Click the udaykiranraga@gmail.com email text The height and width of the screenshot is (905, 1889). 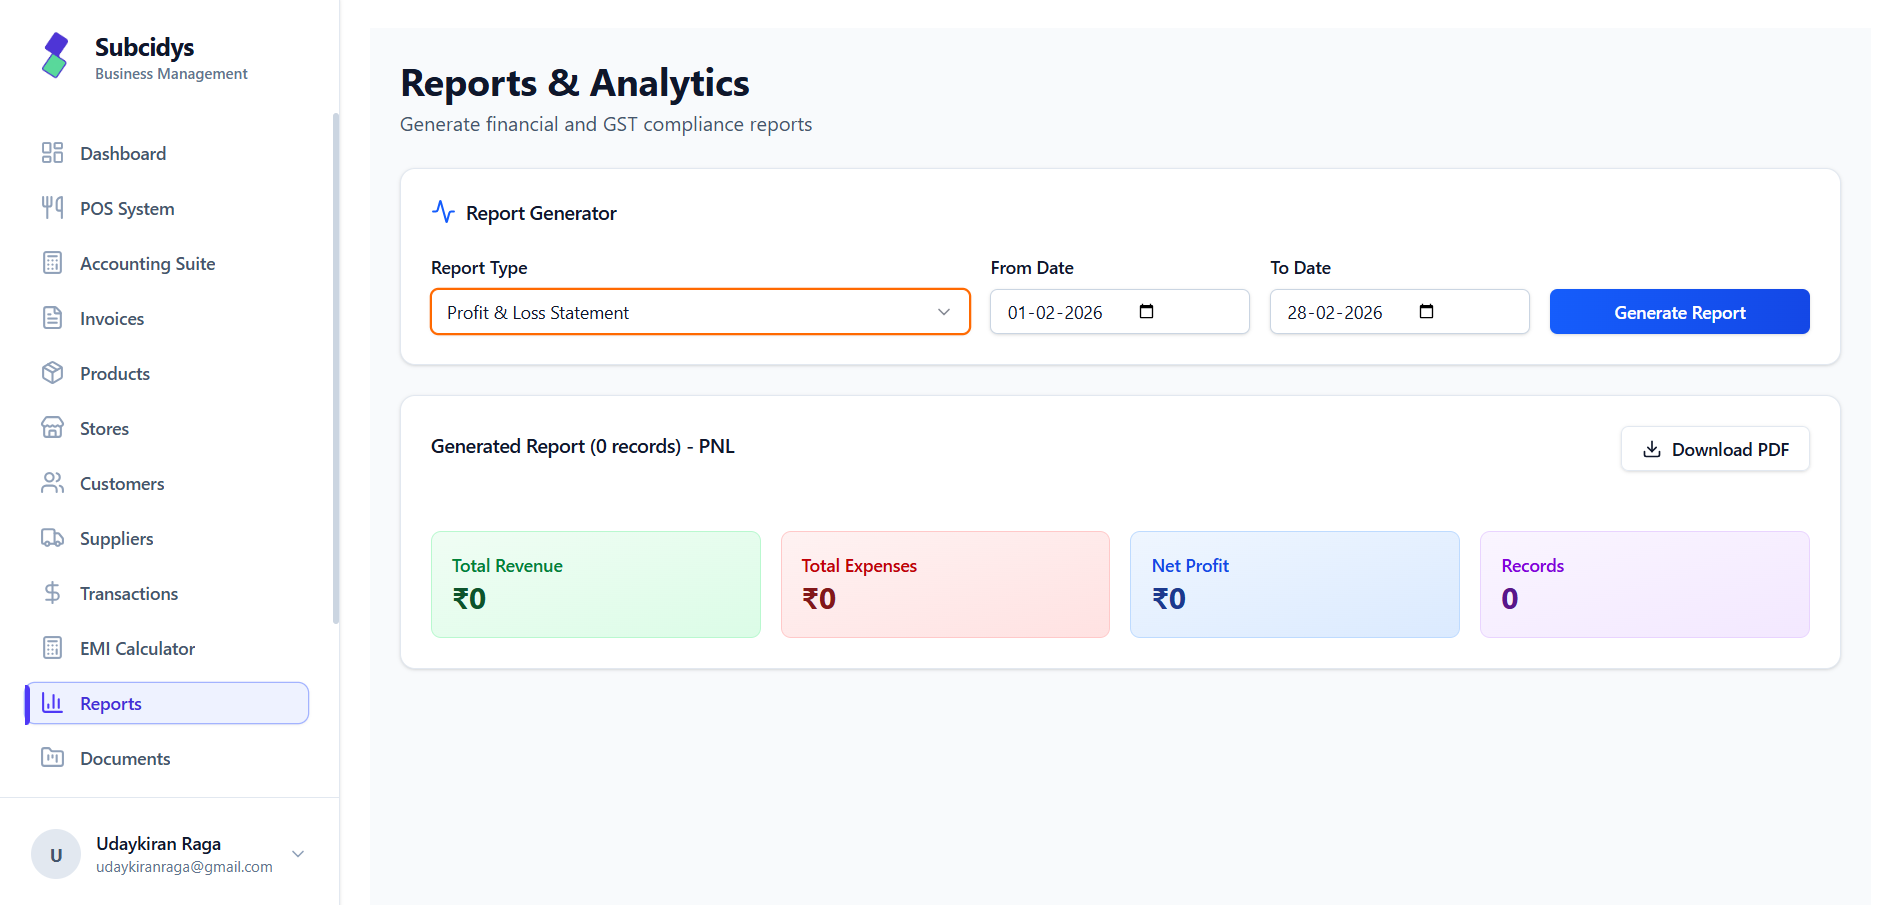click(184, 867)
